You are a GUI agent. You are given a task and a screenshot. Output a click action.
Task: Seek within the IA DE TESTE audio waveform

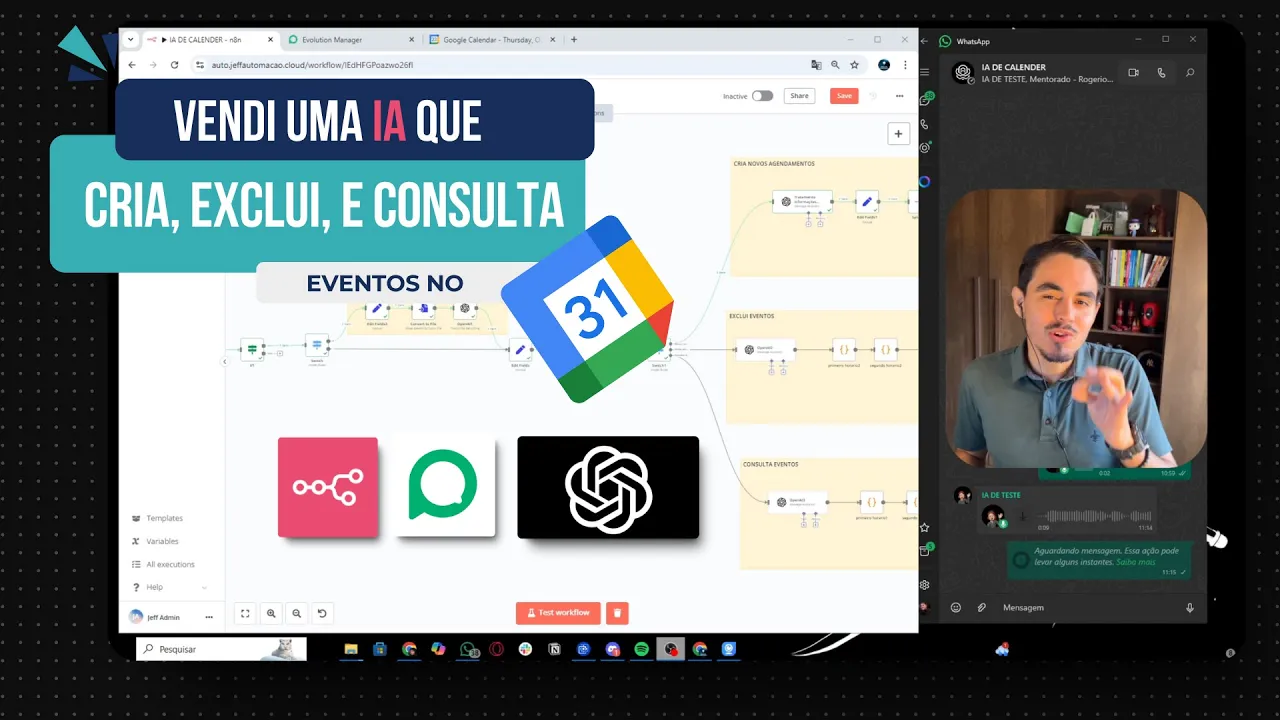(x=1095, y=517)
